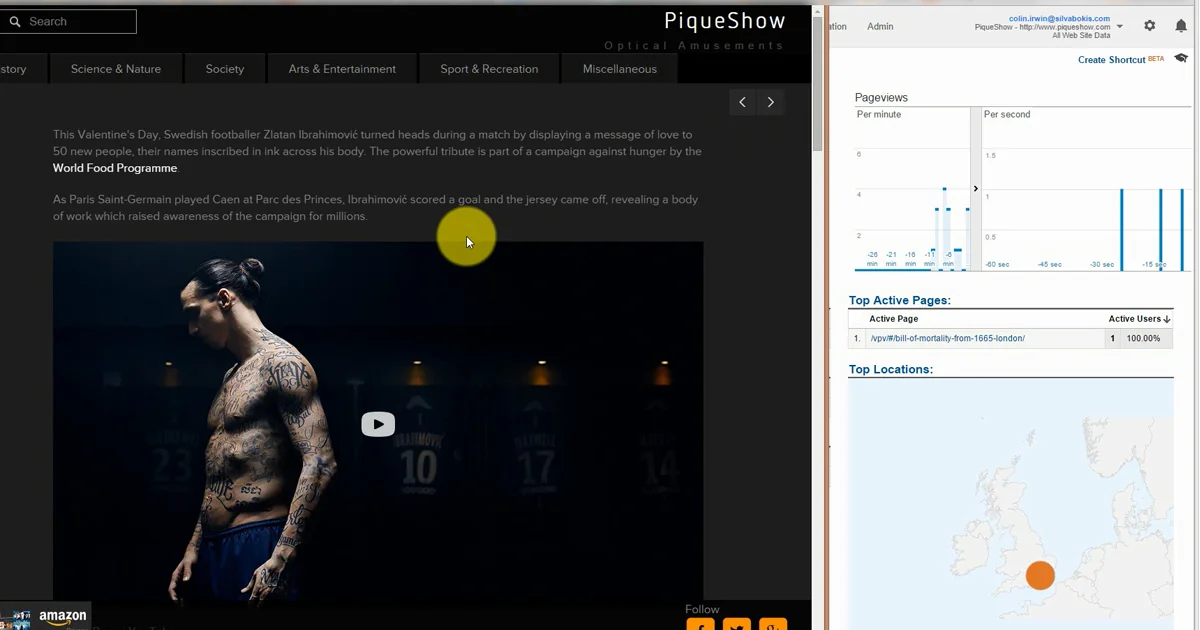Open the account selector dropdown arrow
The width and height of the screenshot is (1200, 630).
tap(1120, 27)
